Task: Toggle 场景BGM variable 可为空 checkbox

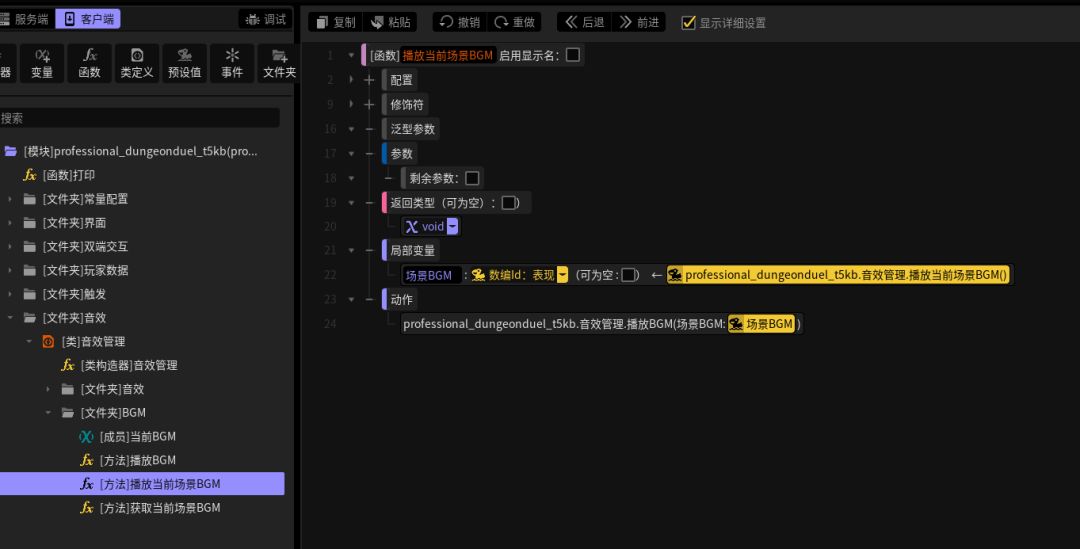Action: (x=628, y=275)
